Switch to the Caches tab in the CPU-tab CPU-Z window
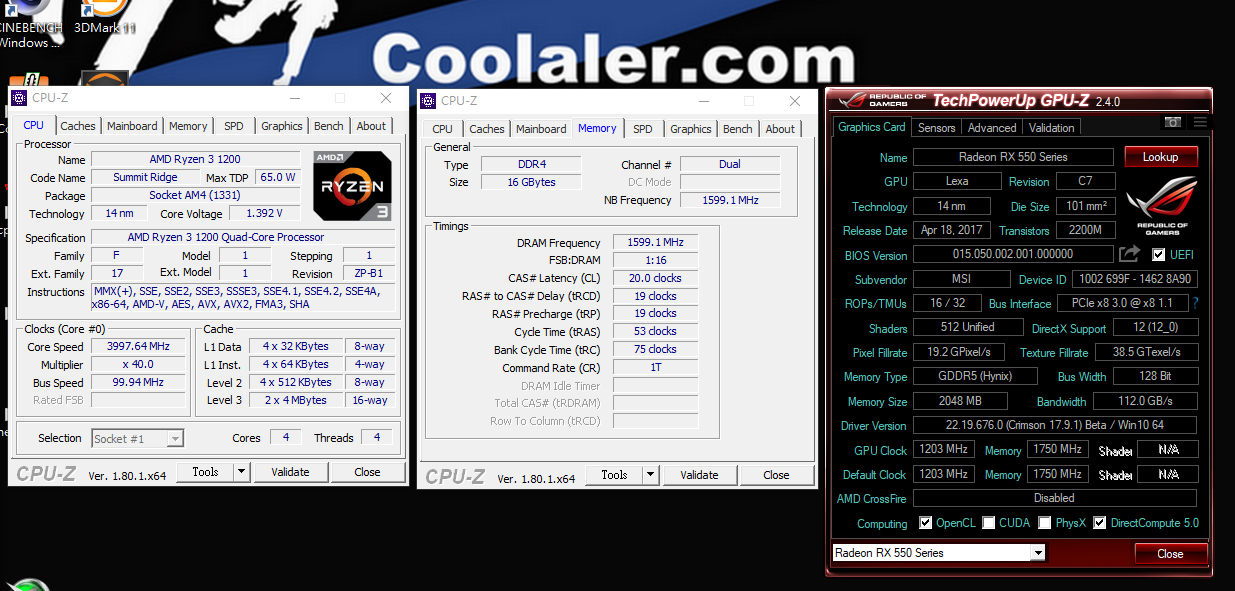This screenshot has height=591, width=1235. click(x=78, y=126)
